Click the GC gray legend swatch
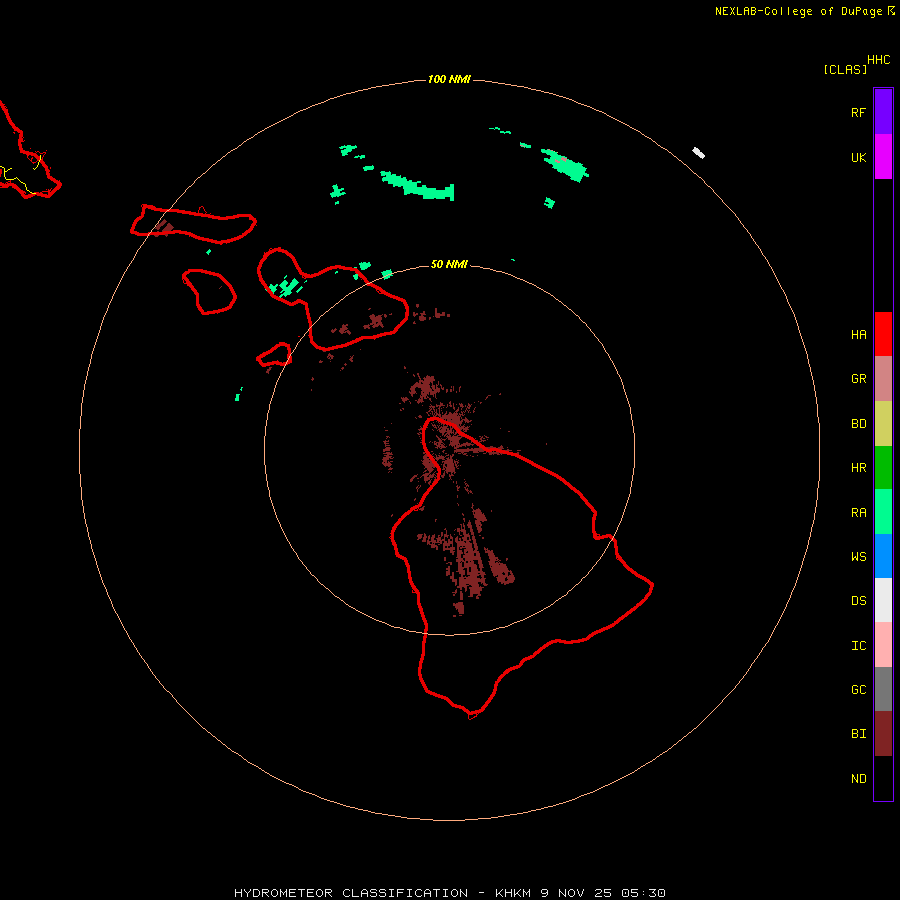Screen dimensions: 900x900 click(x=883, y=689)
